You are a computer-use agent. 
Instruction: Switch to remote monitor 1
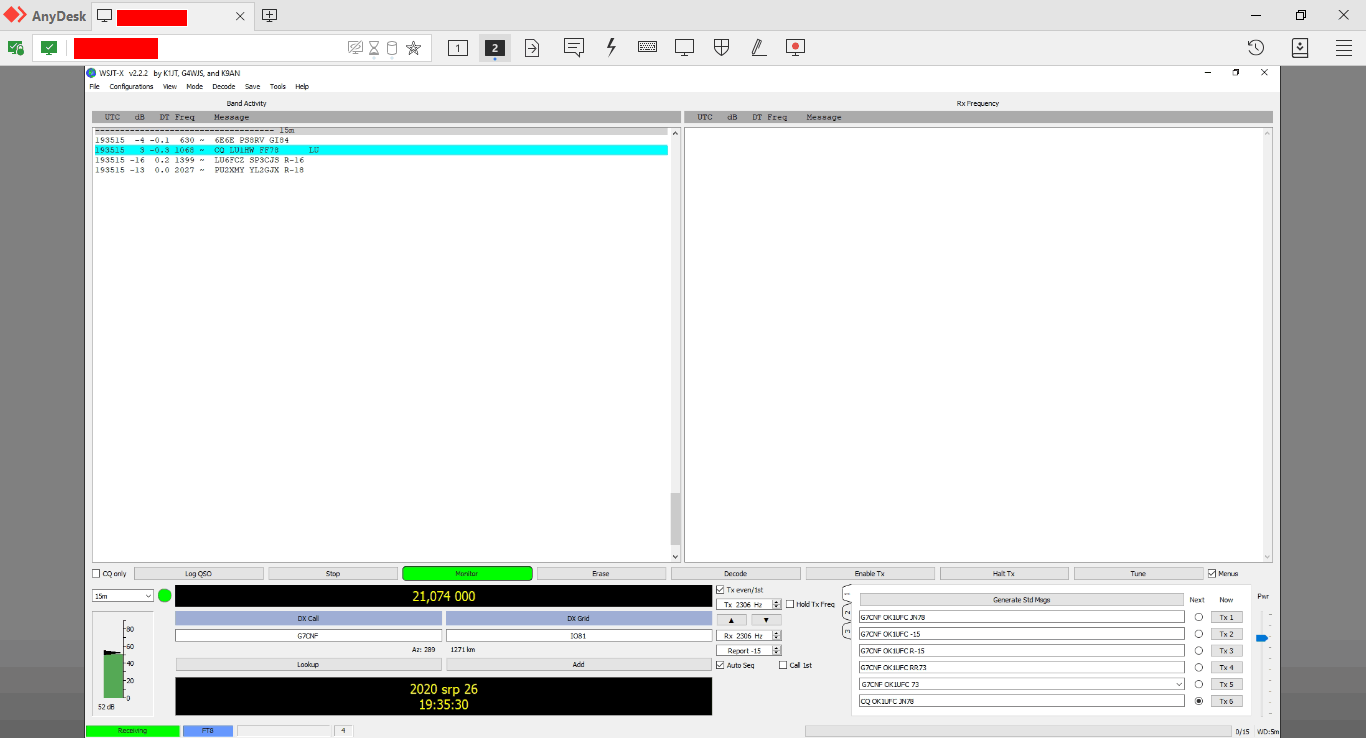(x=458, y=47)
